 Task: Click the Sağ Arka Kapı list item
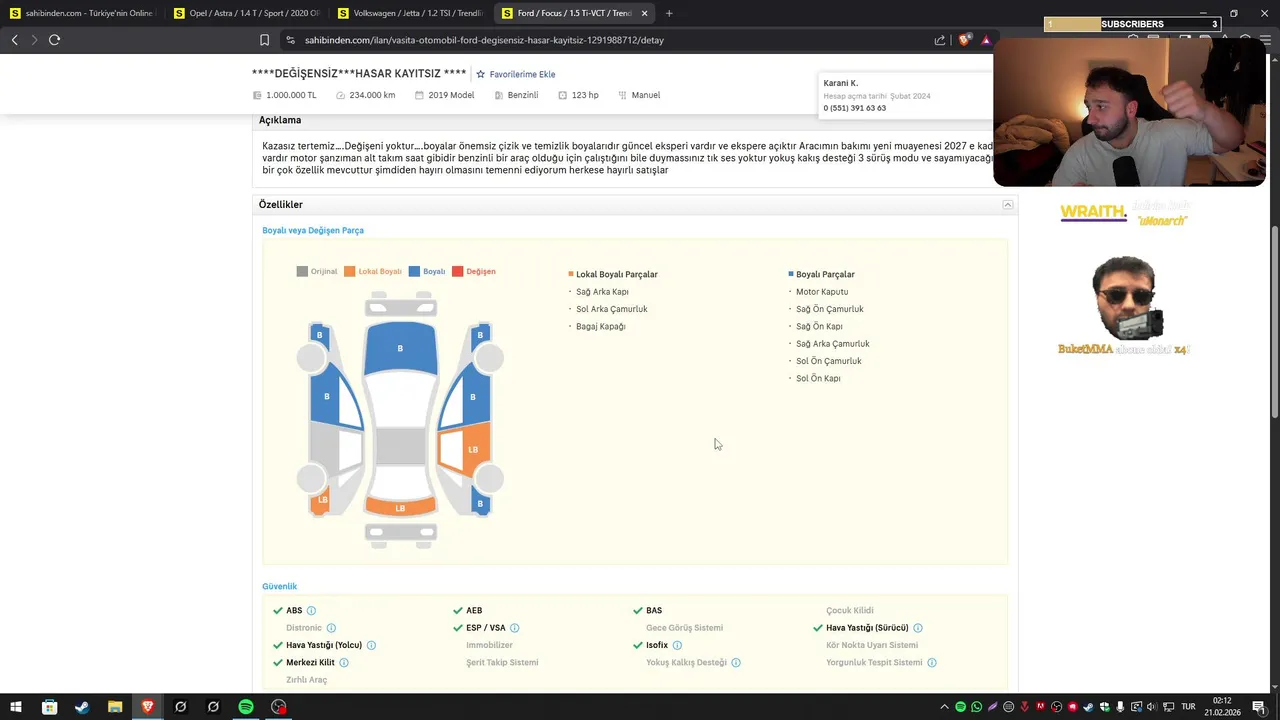point(602,292)
